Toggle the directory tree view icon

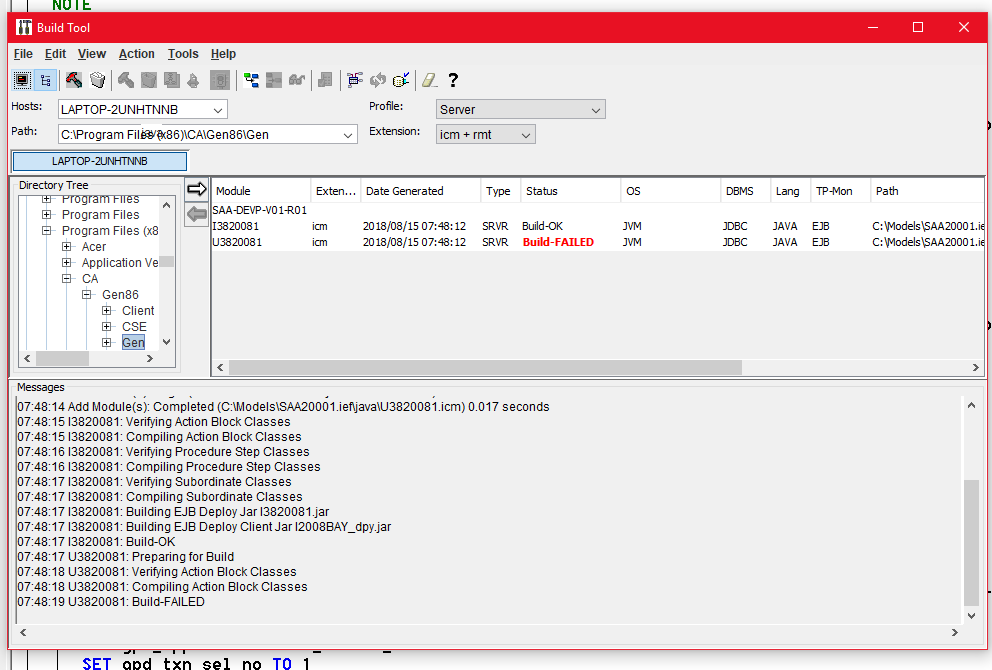coord(46,80)
